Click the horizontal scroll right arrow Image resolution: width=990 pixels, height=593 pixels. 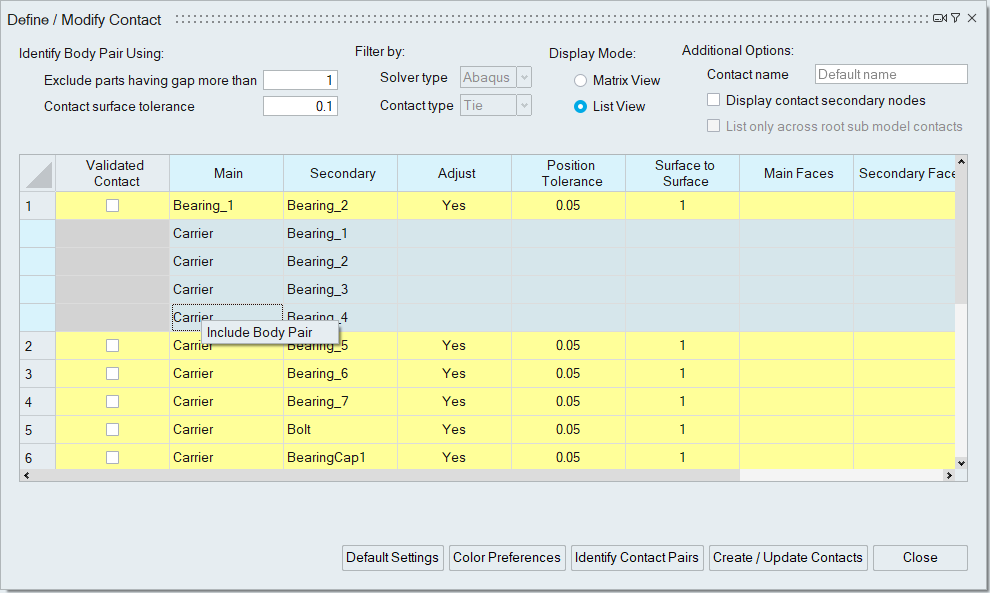[949, 476]
